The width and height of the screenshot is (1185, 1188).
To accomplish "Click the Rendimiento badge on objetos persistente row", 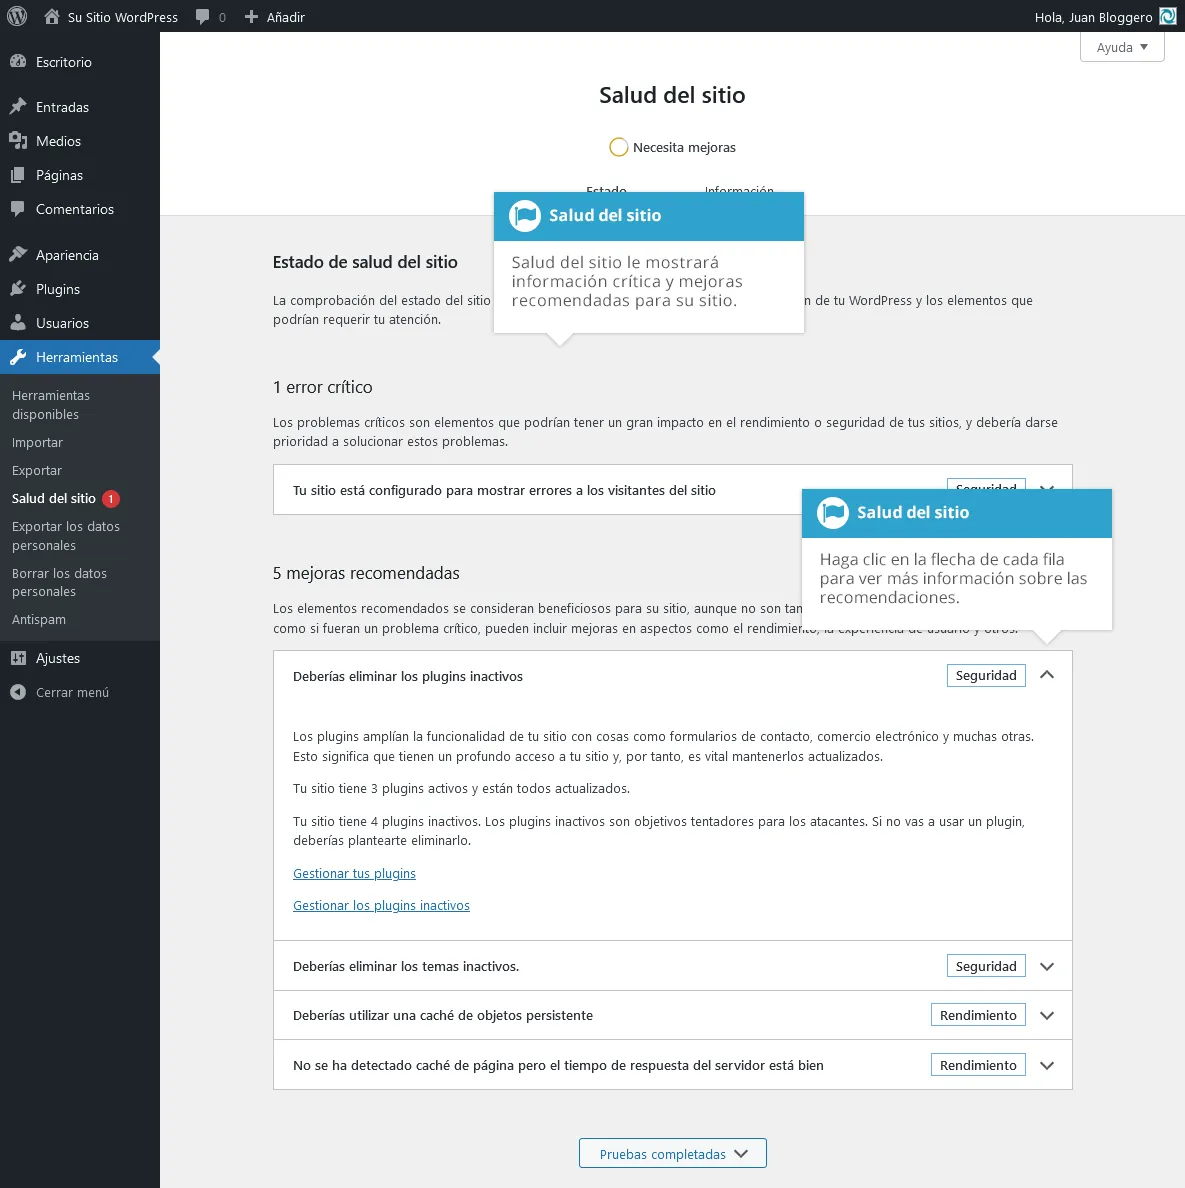I will (978, 1015).
